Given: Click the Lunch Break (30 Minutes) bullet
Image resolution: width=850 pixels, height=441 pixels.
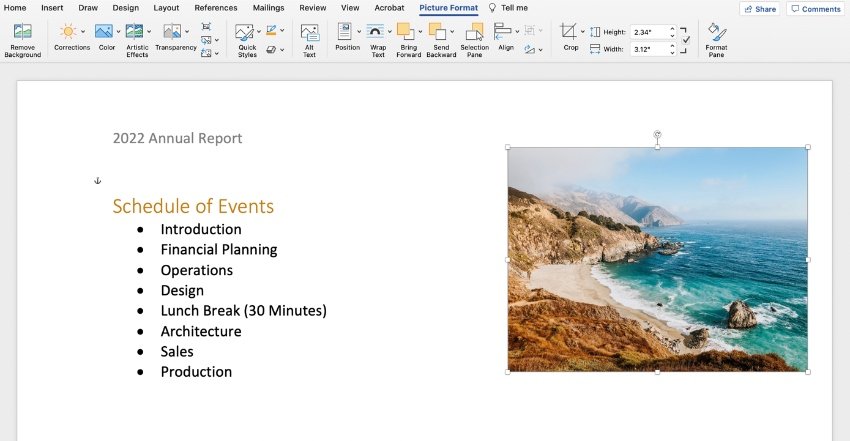Looking at the screenshot, I should click(x=243, y=310).
